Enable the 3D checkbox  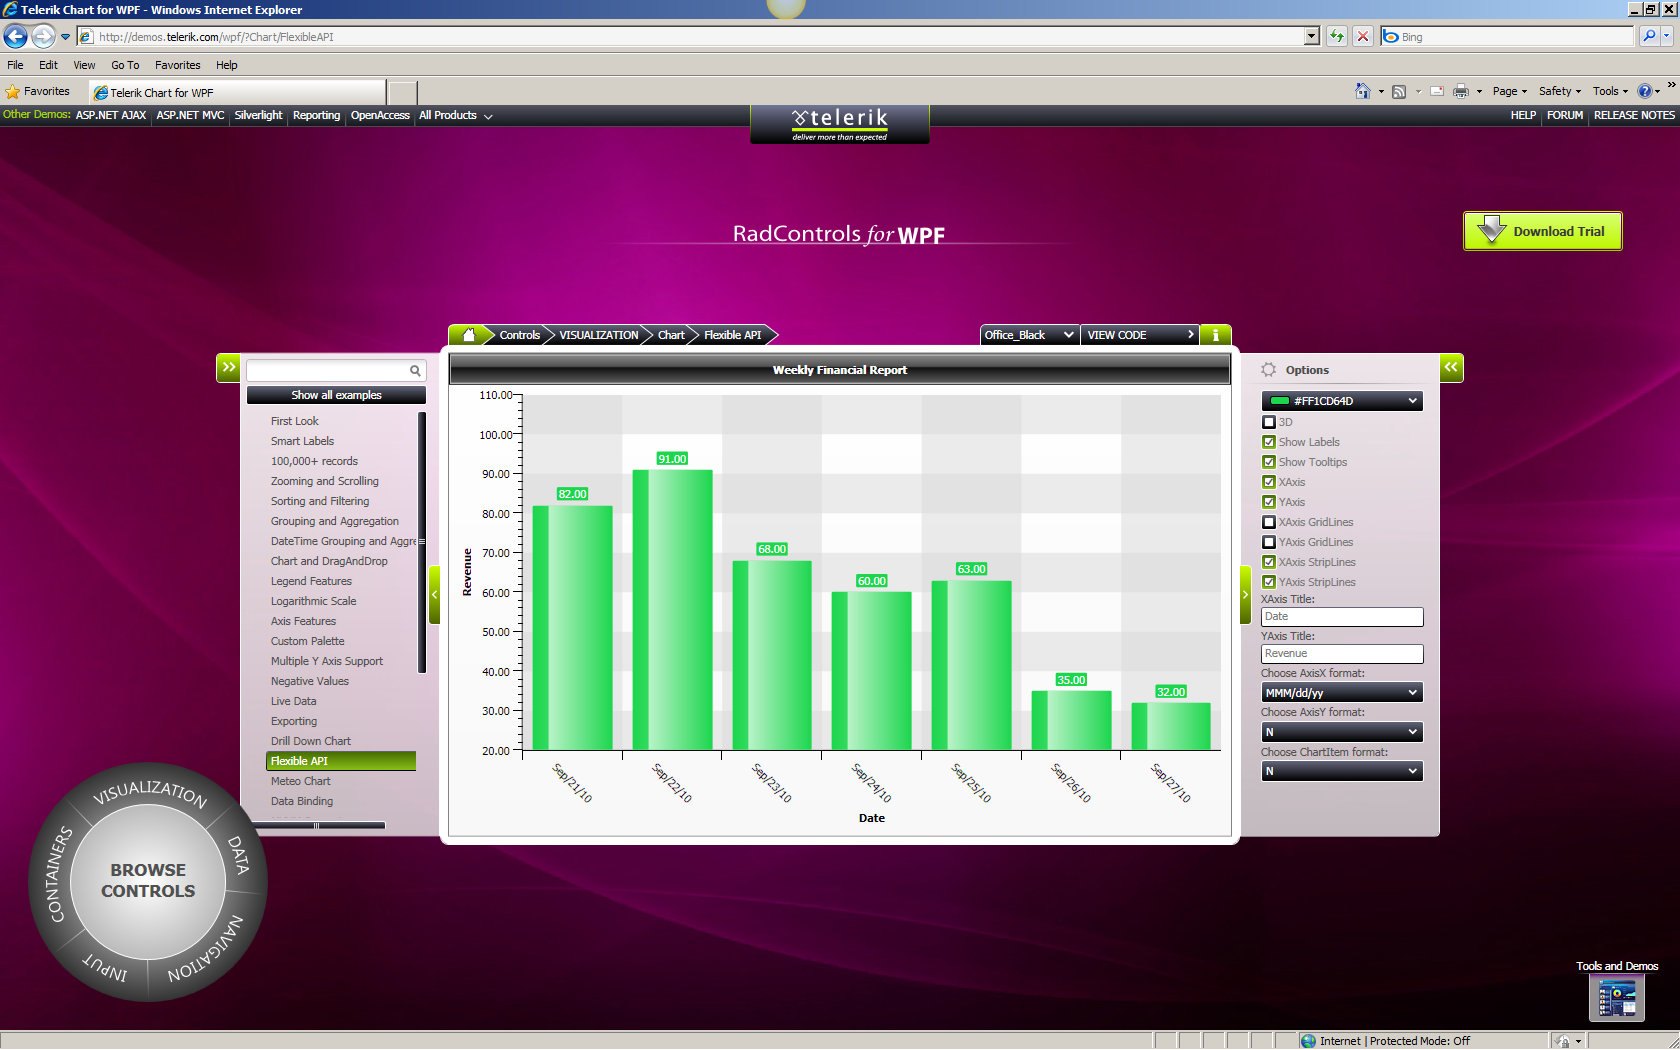point(1269,422)
